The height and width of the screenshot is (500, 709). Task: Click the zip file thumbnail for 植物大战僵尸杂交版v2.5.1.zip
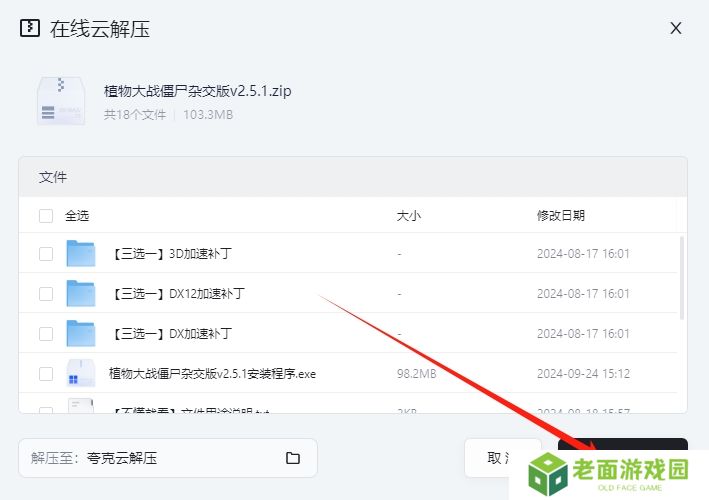point(61,101)
